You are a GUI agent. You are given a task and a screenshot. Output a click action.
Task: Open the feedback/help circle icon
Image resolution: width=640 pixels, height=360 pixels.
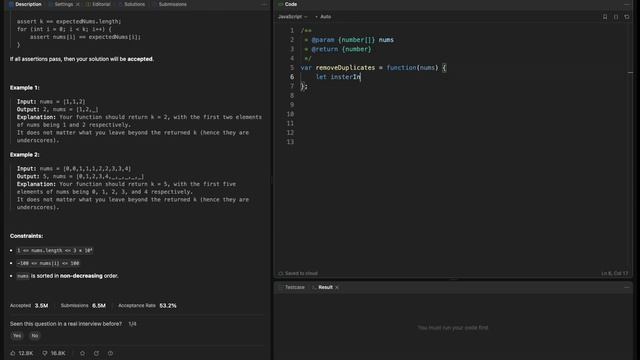pyautogui.click(x=110, y=353)
